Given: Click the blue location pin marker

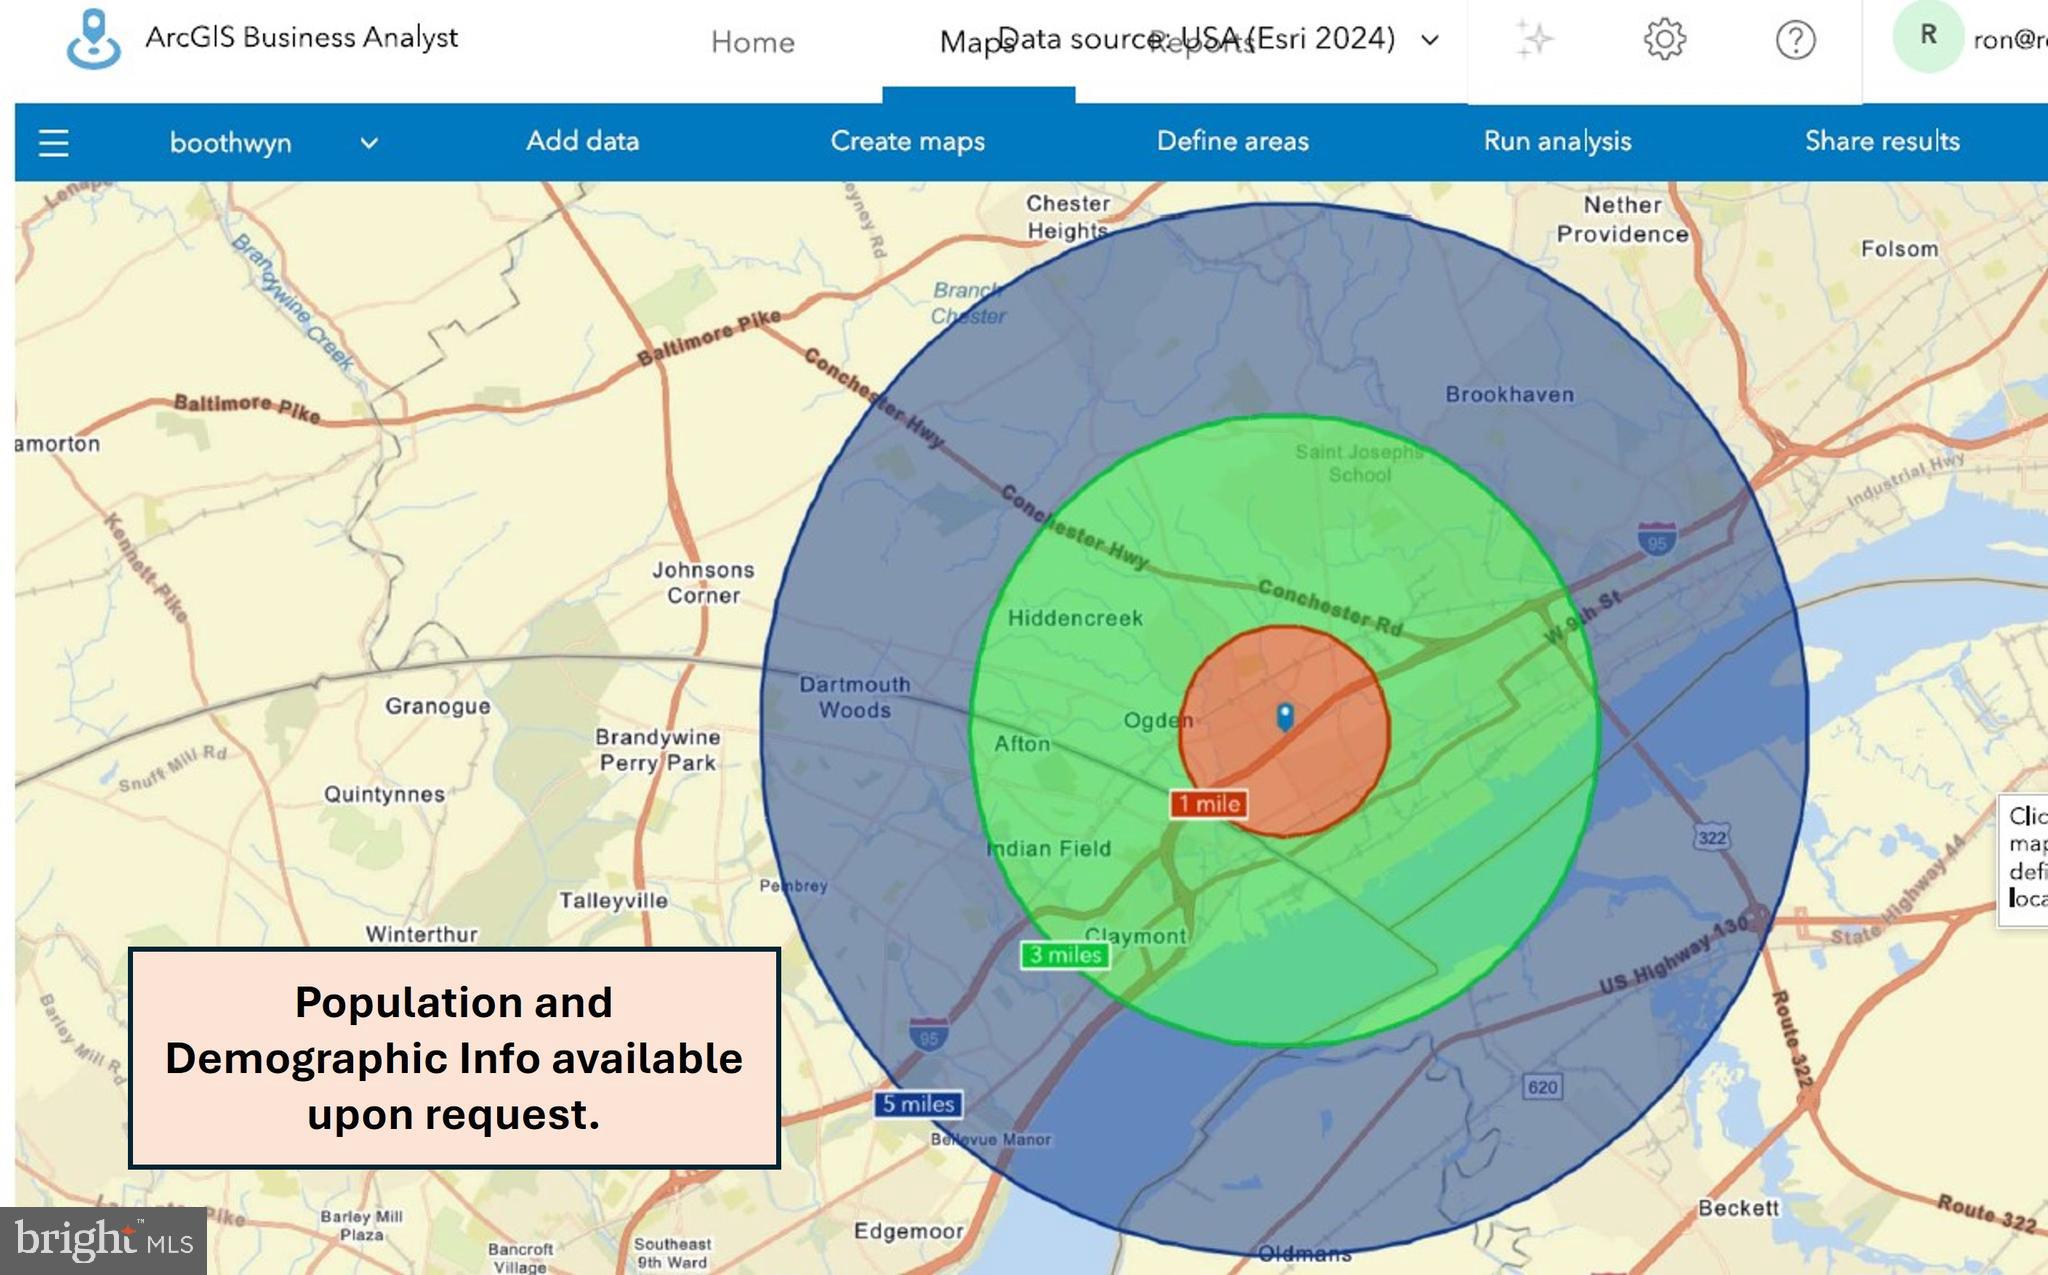Looking at the screenshot, I should point(1285,716).
